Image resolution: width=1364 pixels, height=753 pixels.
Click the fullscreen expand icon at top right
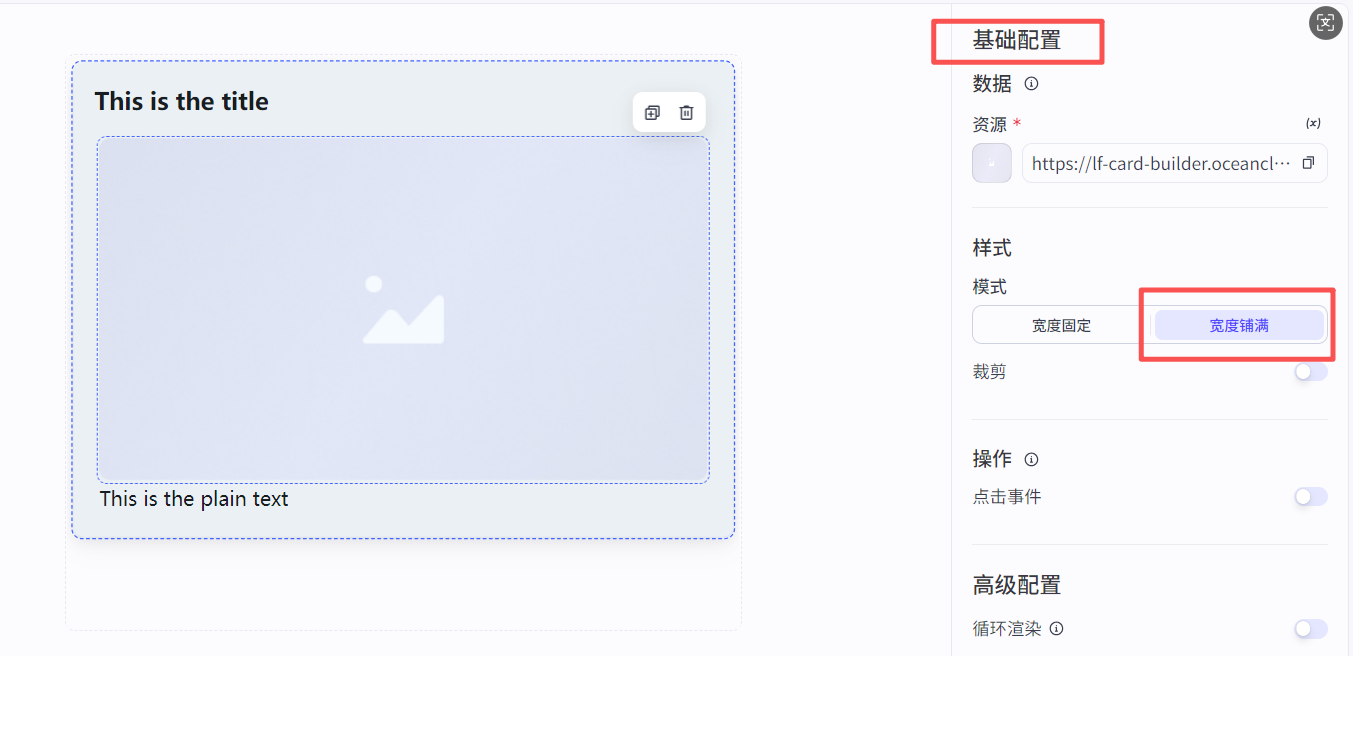[1325, 22]
